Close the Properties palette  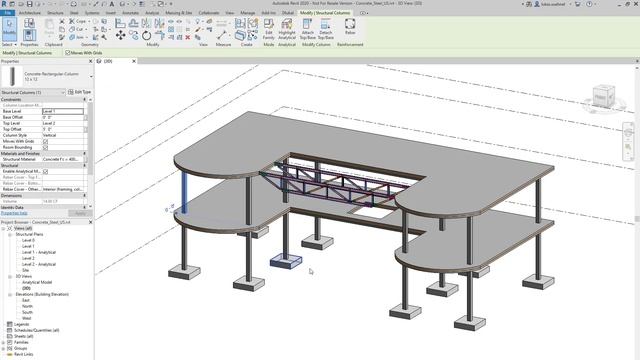tap(91, 61)
